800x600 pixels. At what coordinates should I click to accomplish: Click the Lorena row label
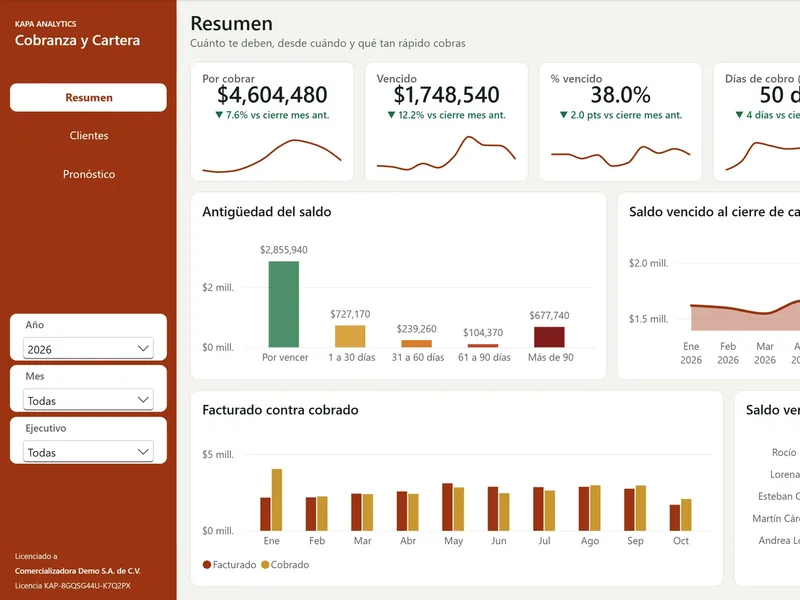point(785,474)
